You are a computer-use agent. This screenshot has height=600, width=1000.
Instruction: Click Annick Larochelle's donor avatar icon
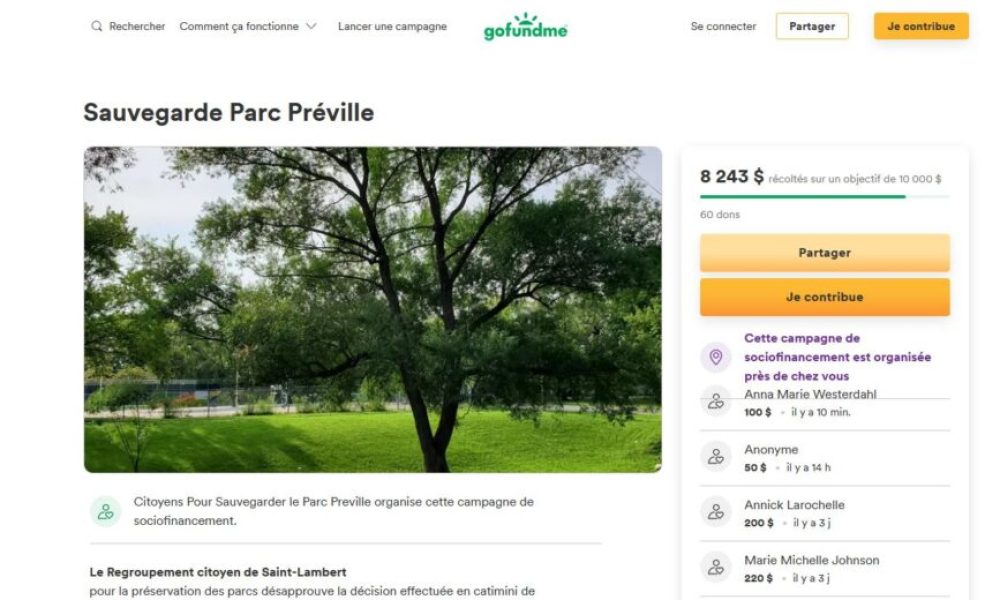pos(716,512)
